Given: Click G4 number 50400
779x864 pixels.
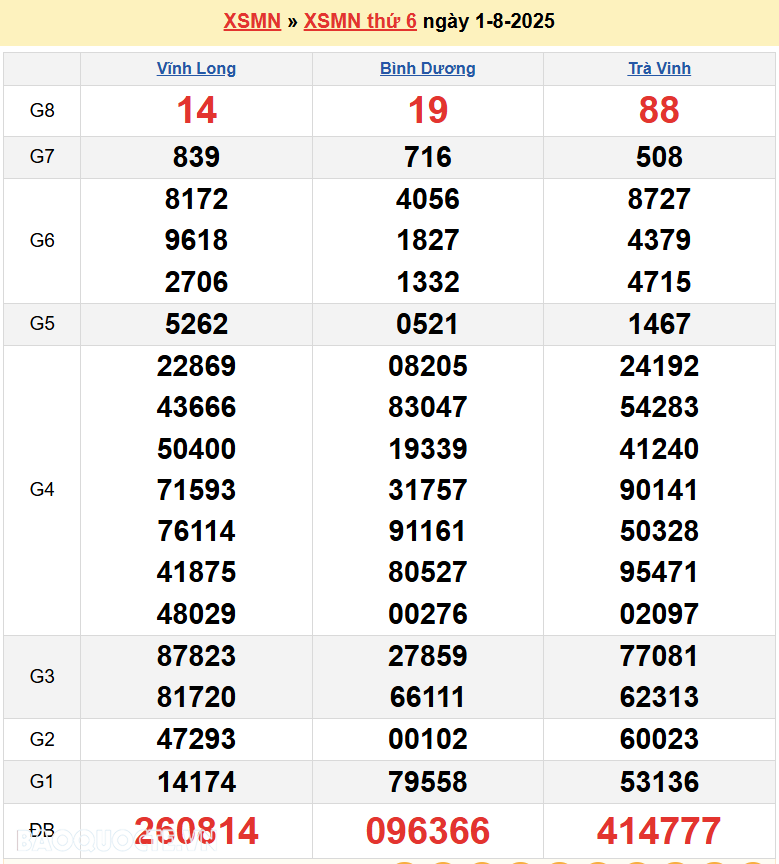Looking at the screenshot, I should pyautogui.click(x=196, y=449).
